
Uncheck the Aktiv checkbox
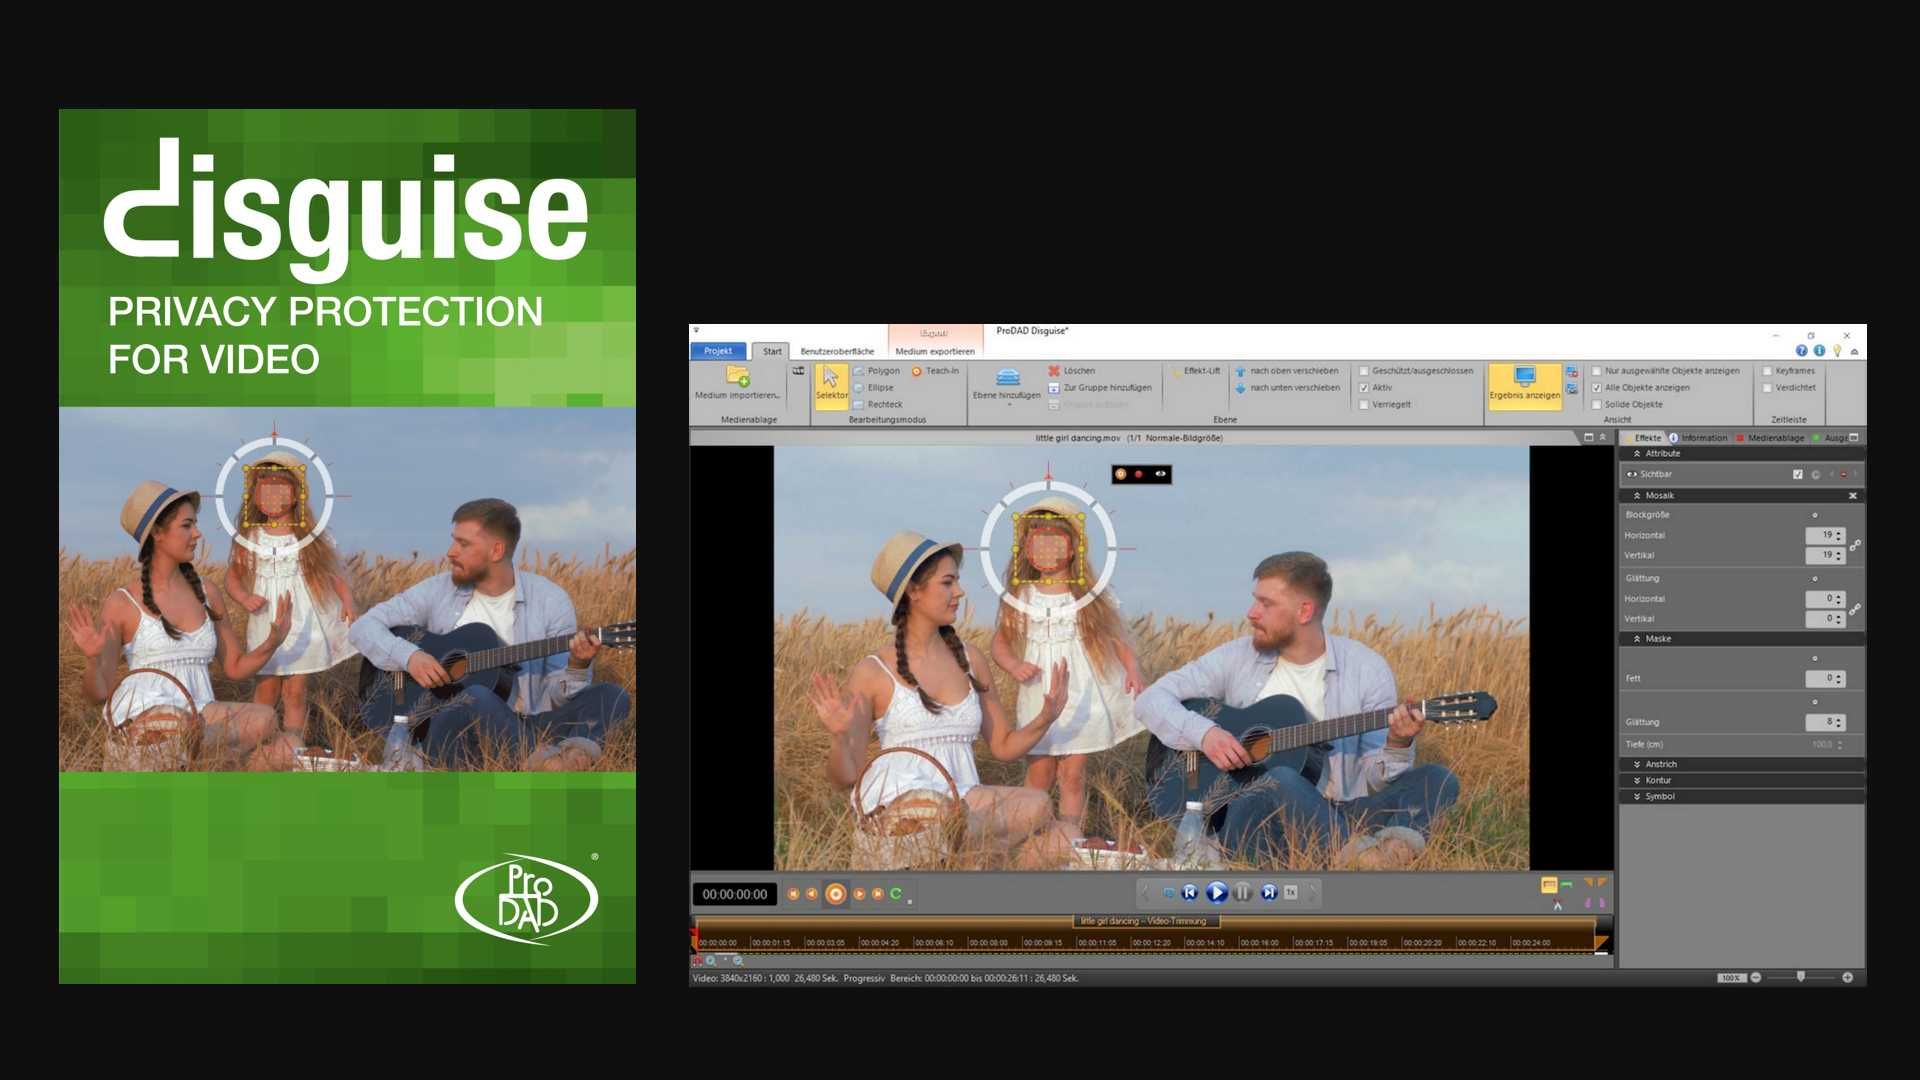pos(1364,387)
